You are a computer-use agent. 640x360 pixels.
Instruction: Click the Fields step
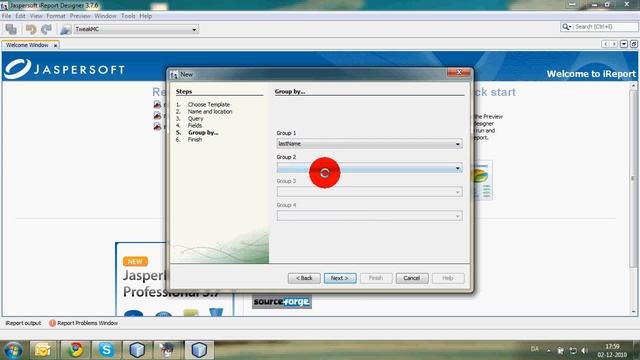(x=195, y=125)
